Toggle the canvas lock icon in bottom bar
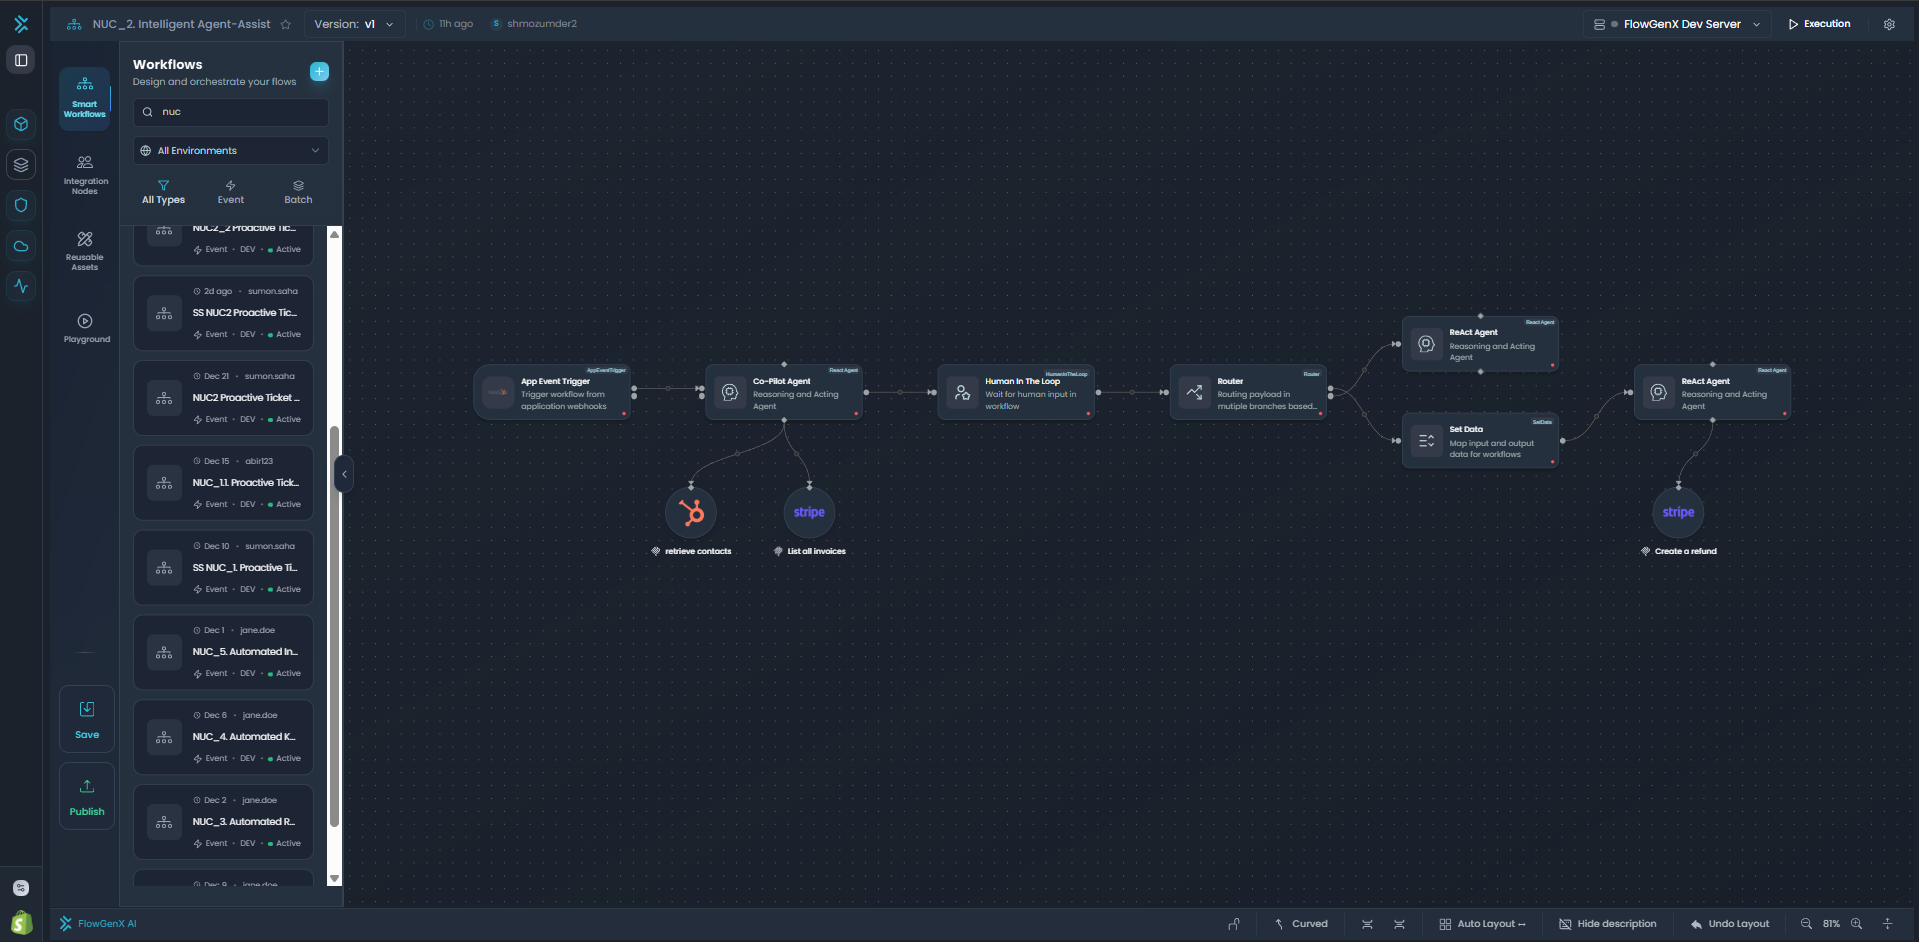 pos(1234,924)
